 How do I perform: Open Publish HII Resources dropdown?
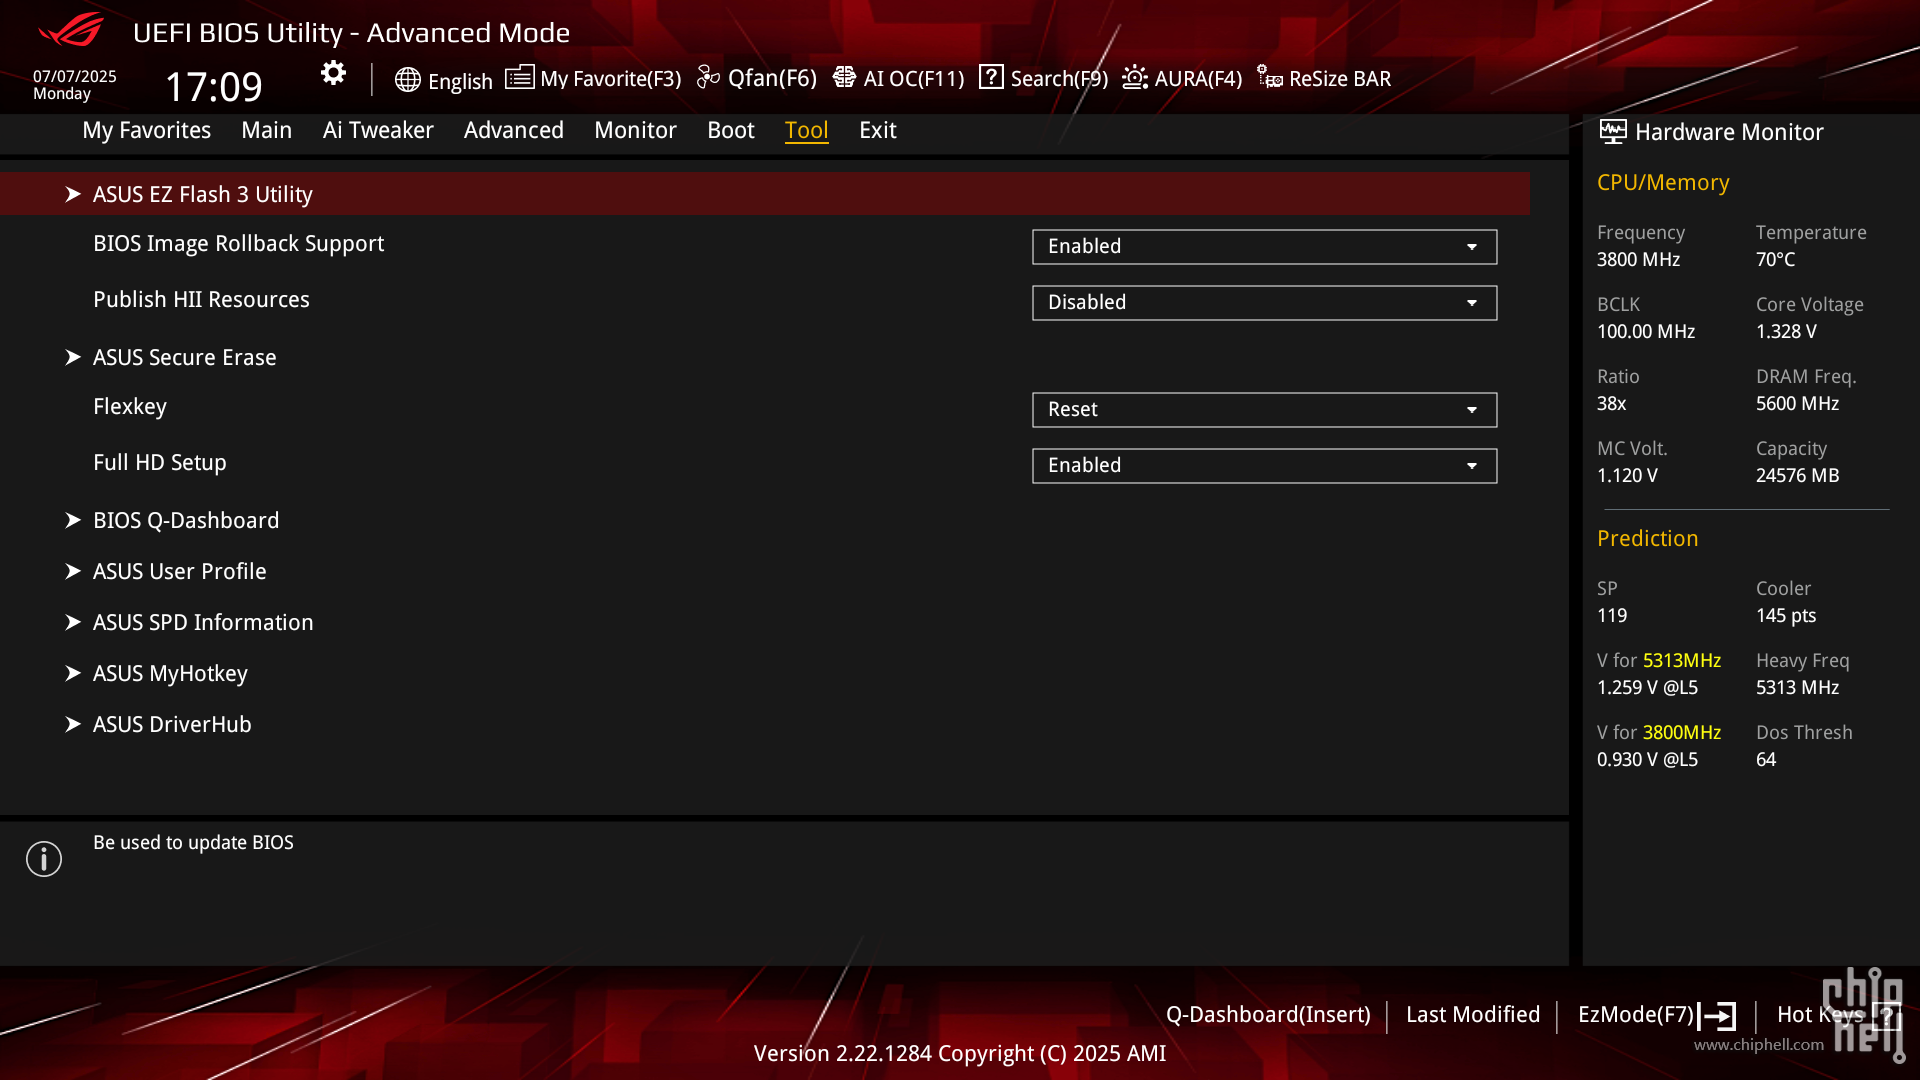[x=1264, y=303]
